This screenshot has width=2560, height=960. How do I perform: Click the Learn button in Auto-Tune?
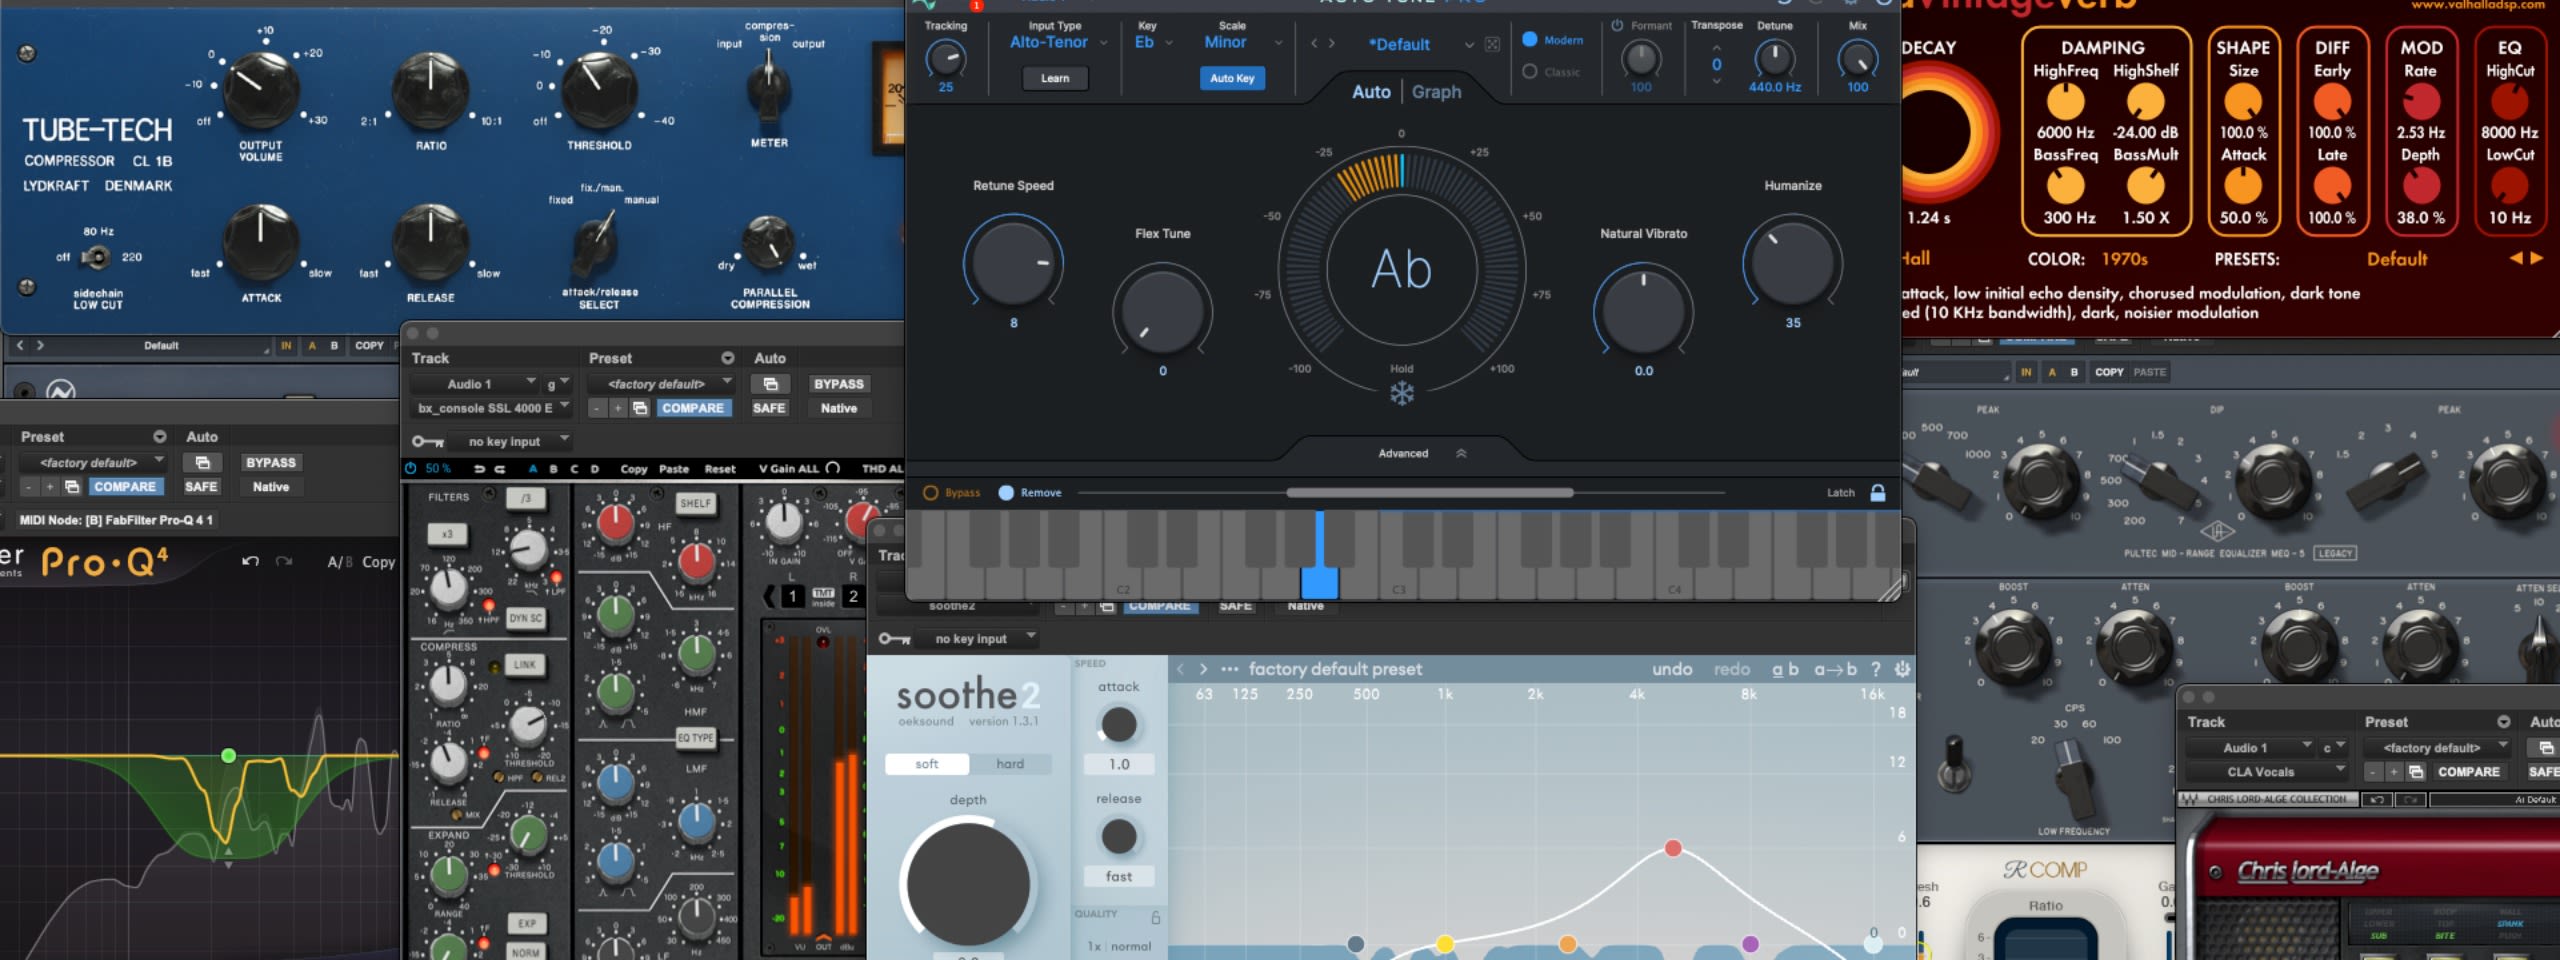click(x=1055, y=78)
